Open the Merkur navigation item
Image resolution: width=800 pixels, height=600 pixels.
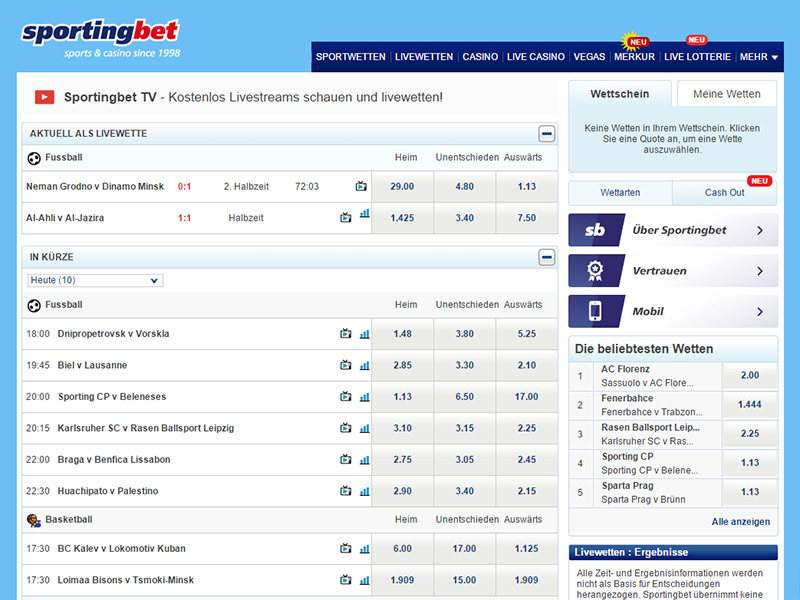pyautogui.click(x=634, y=57)
